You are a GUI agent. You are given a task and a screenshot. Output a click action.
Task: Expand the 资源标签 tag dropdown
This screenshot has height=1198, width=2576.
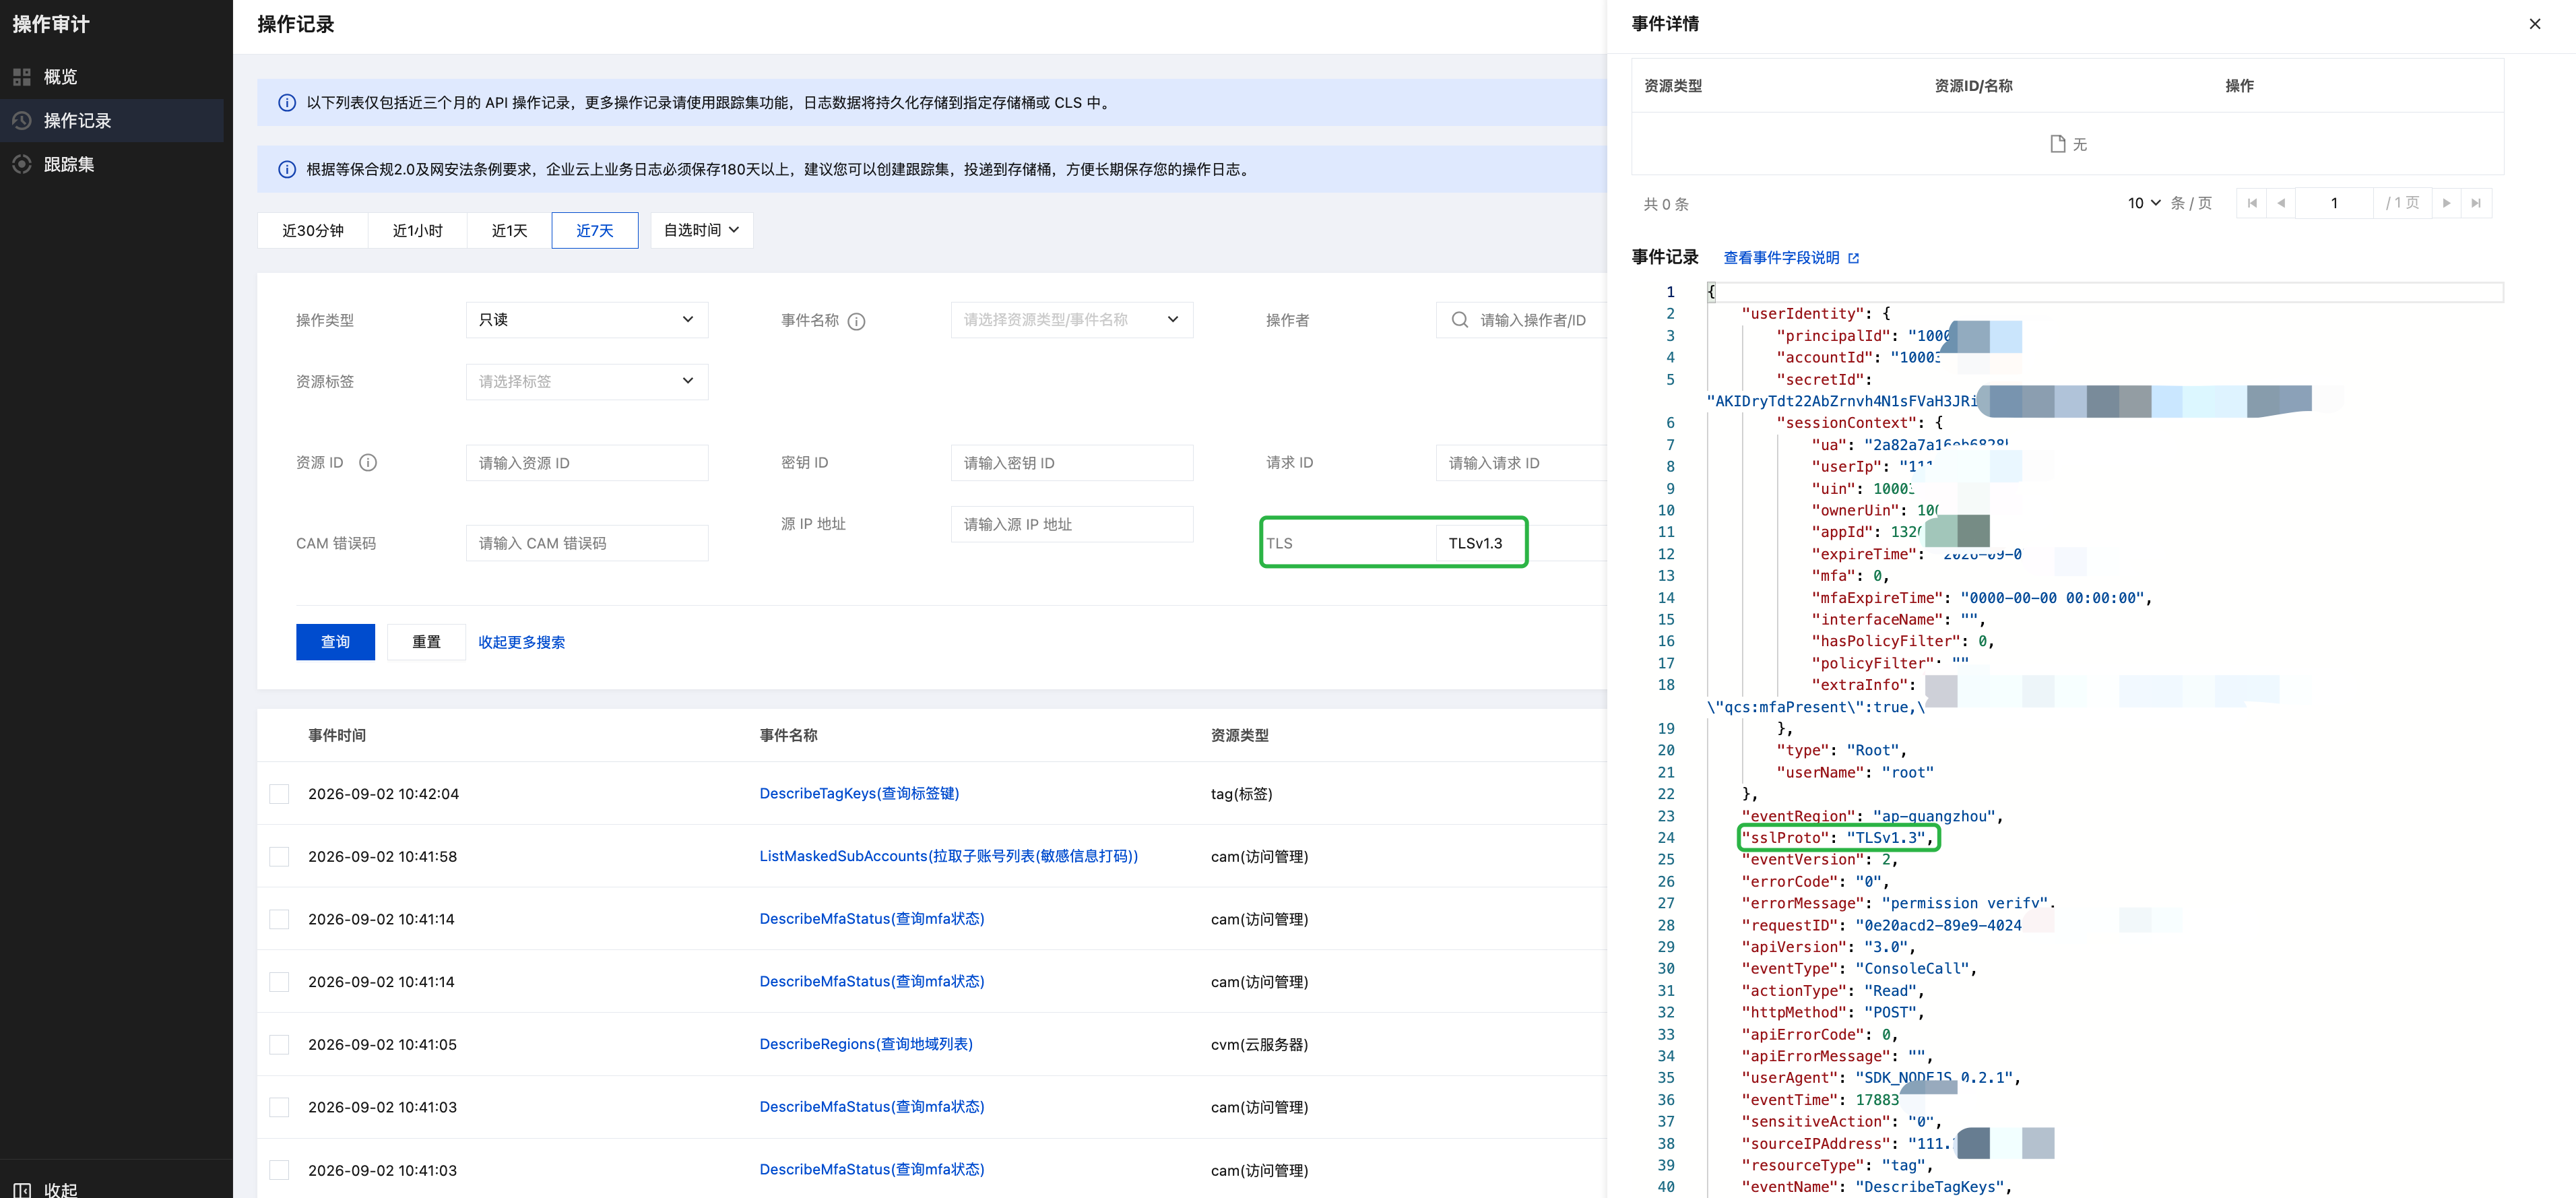(587, 382)
